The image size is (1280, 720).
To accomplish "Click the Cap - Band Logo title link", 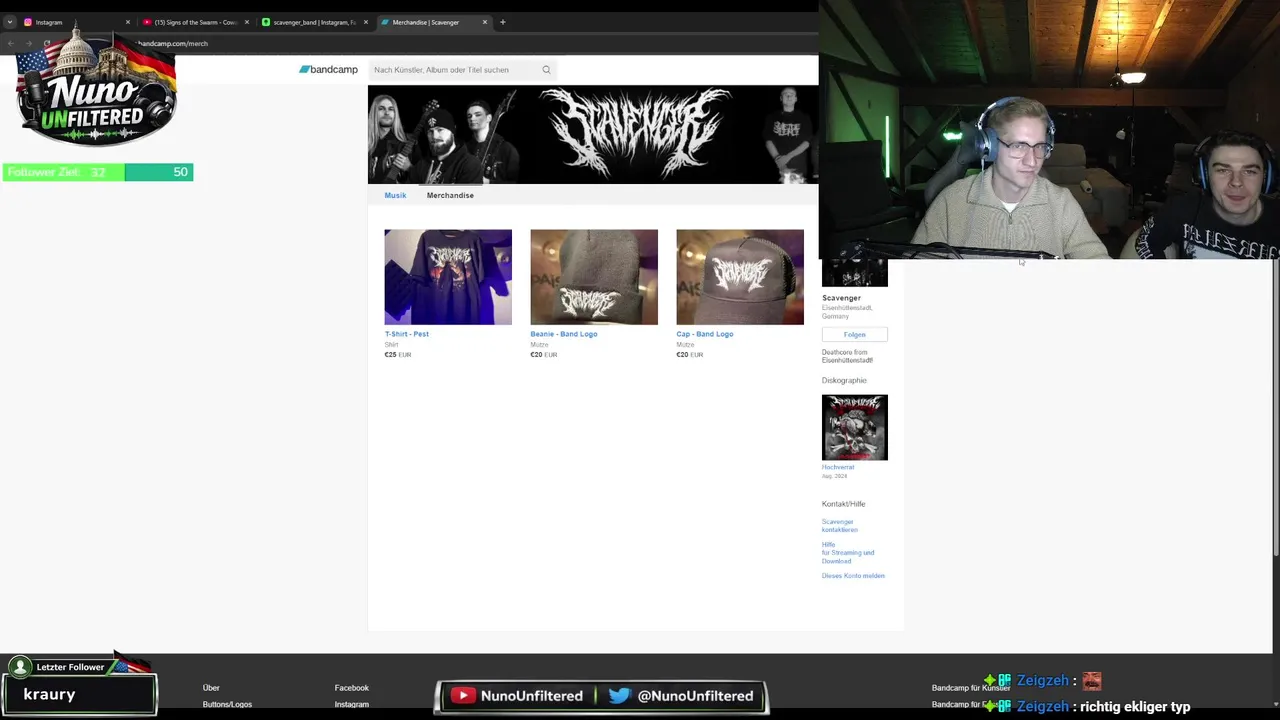I will click(705, 334).
